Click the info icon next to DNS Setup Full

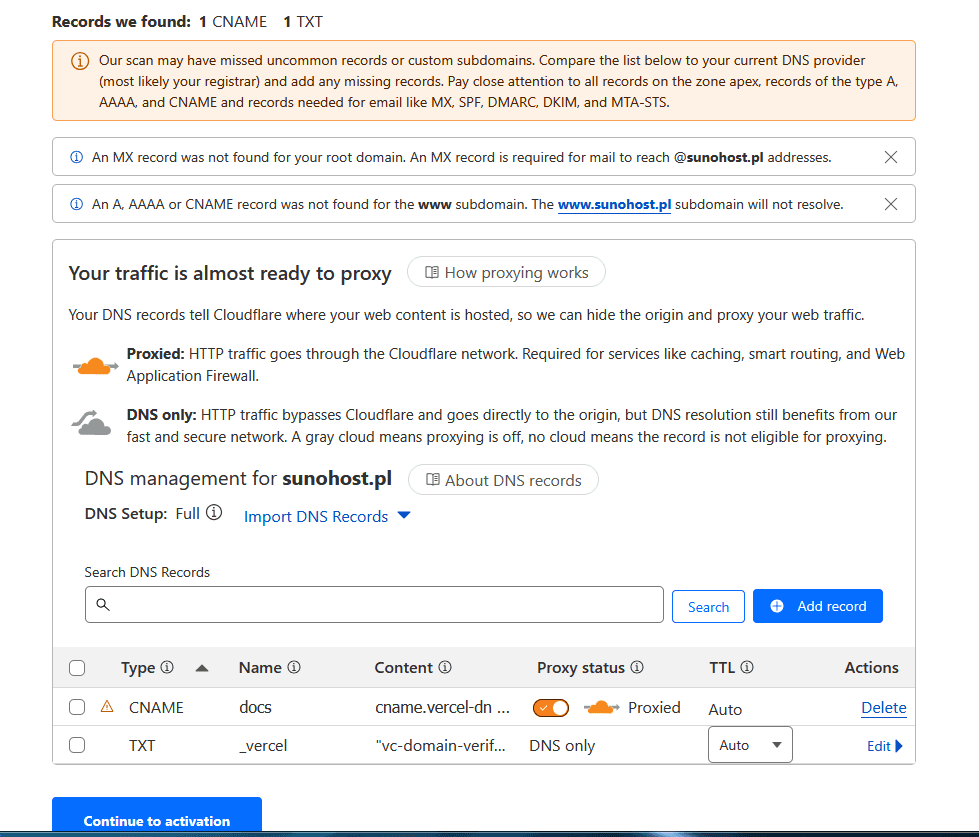tap(214, 513)
